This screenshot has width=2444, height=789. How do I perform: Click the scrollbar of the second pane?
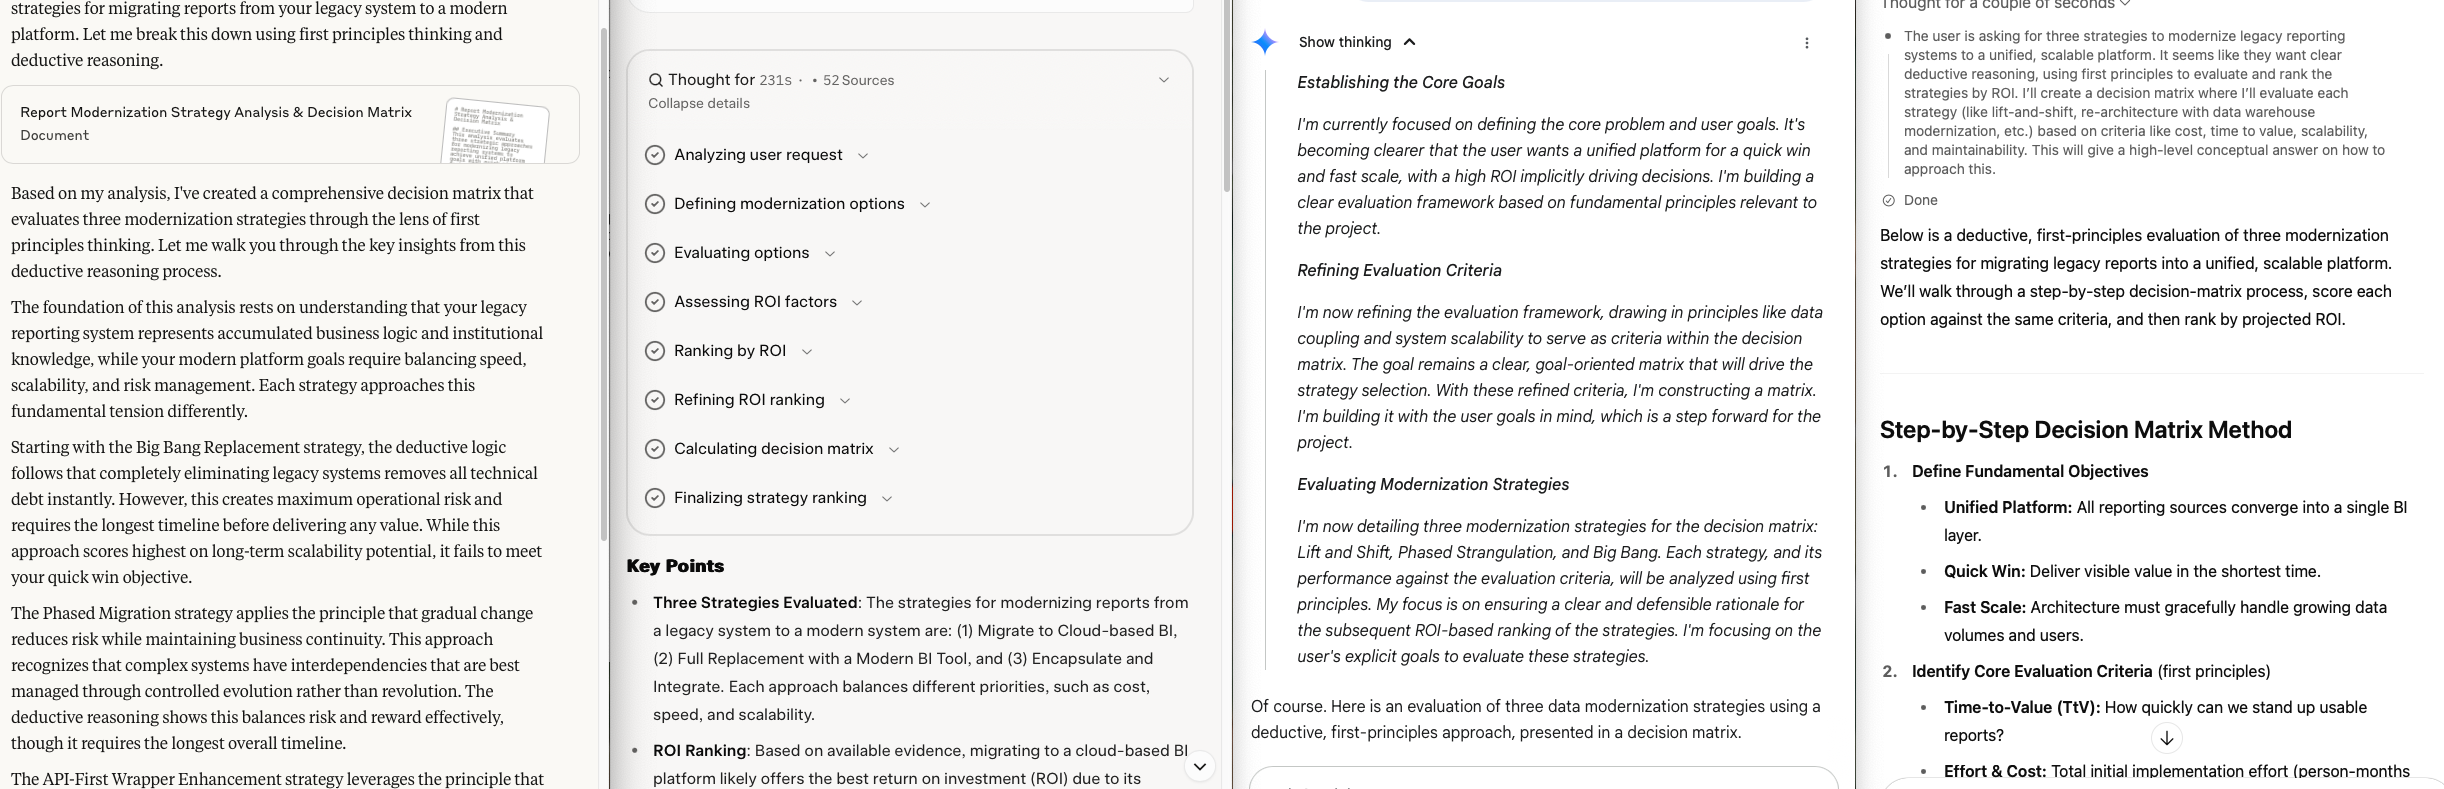(x=1227, y=96)
